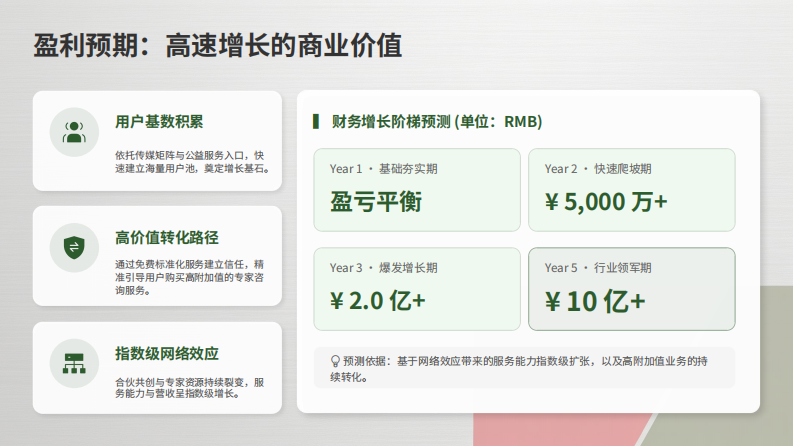
Task: Select the heading 用户基数积累
Action: click(159, 122)
